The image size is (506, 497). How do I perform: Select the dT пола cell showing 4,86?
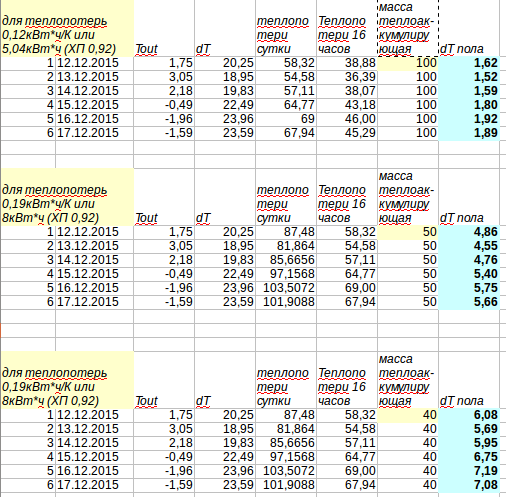pos(469,232)
